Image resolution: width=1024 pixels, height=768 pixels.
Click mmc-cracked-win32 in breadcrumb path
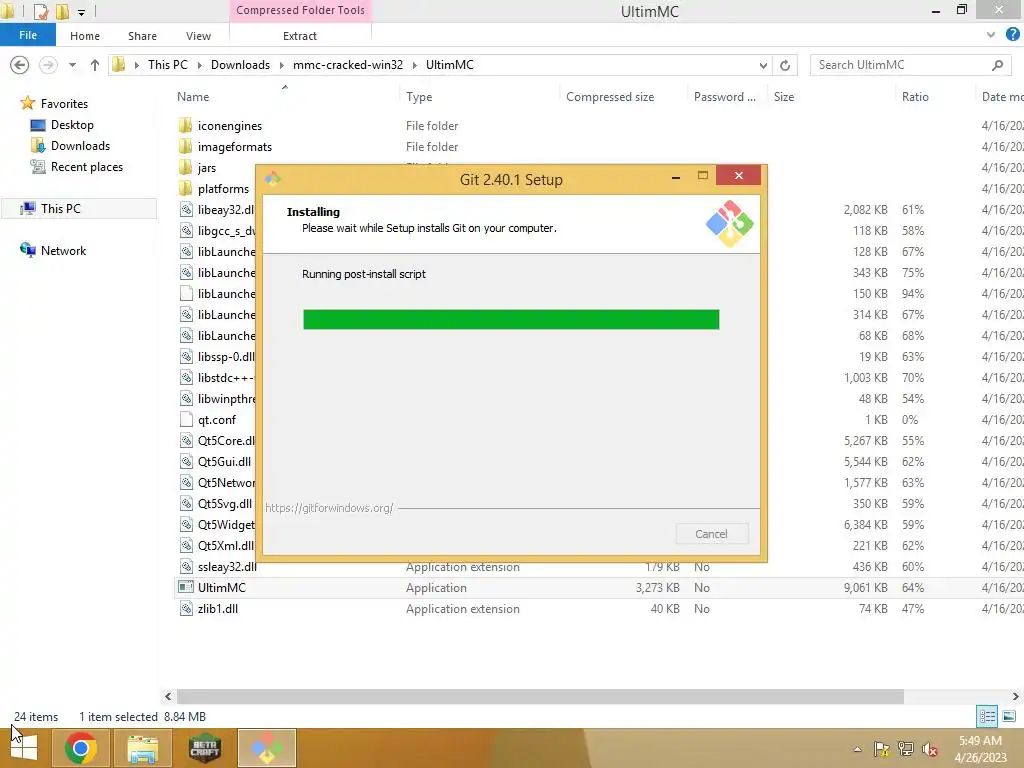347,65
